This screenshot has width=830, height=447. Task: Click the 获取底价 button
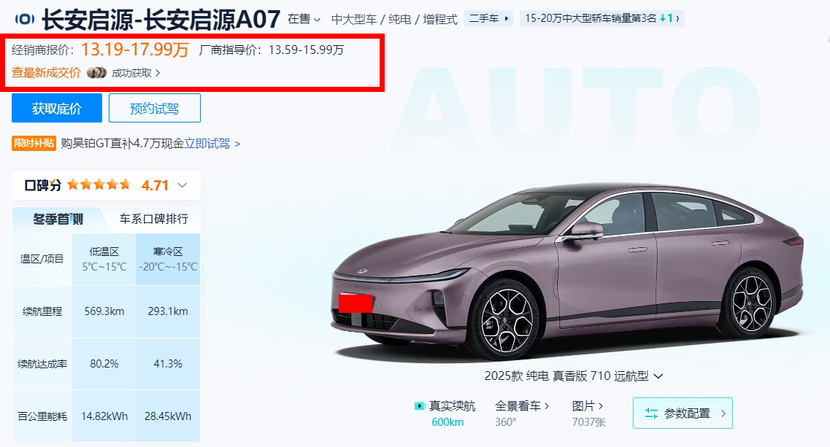pyautogui.click(x=57, y=108)
